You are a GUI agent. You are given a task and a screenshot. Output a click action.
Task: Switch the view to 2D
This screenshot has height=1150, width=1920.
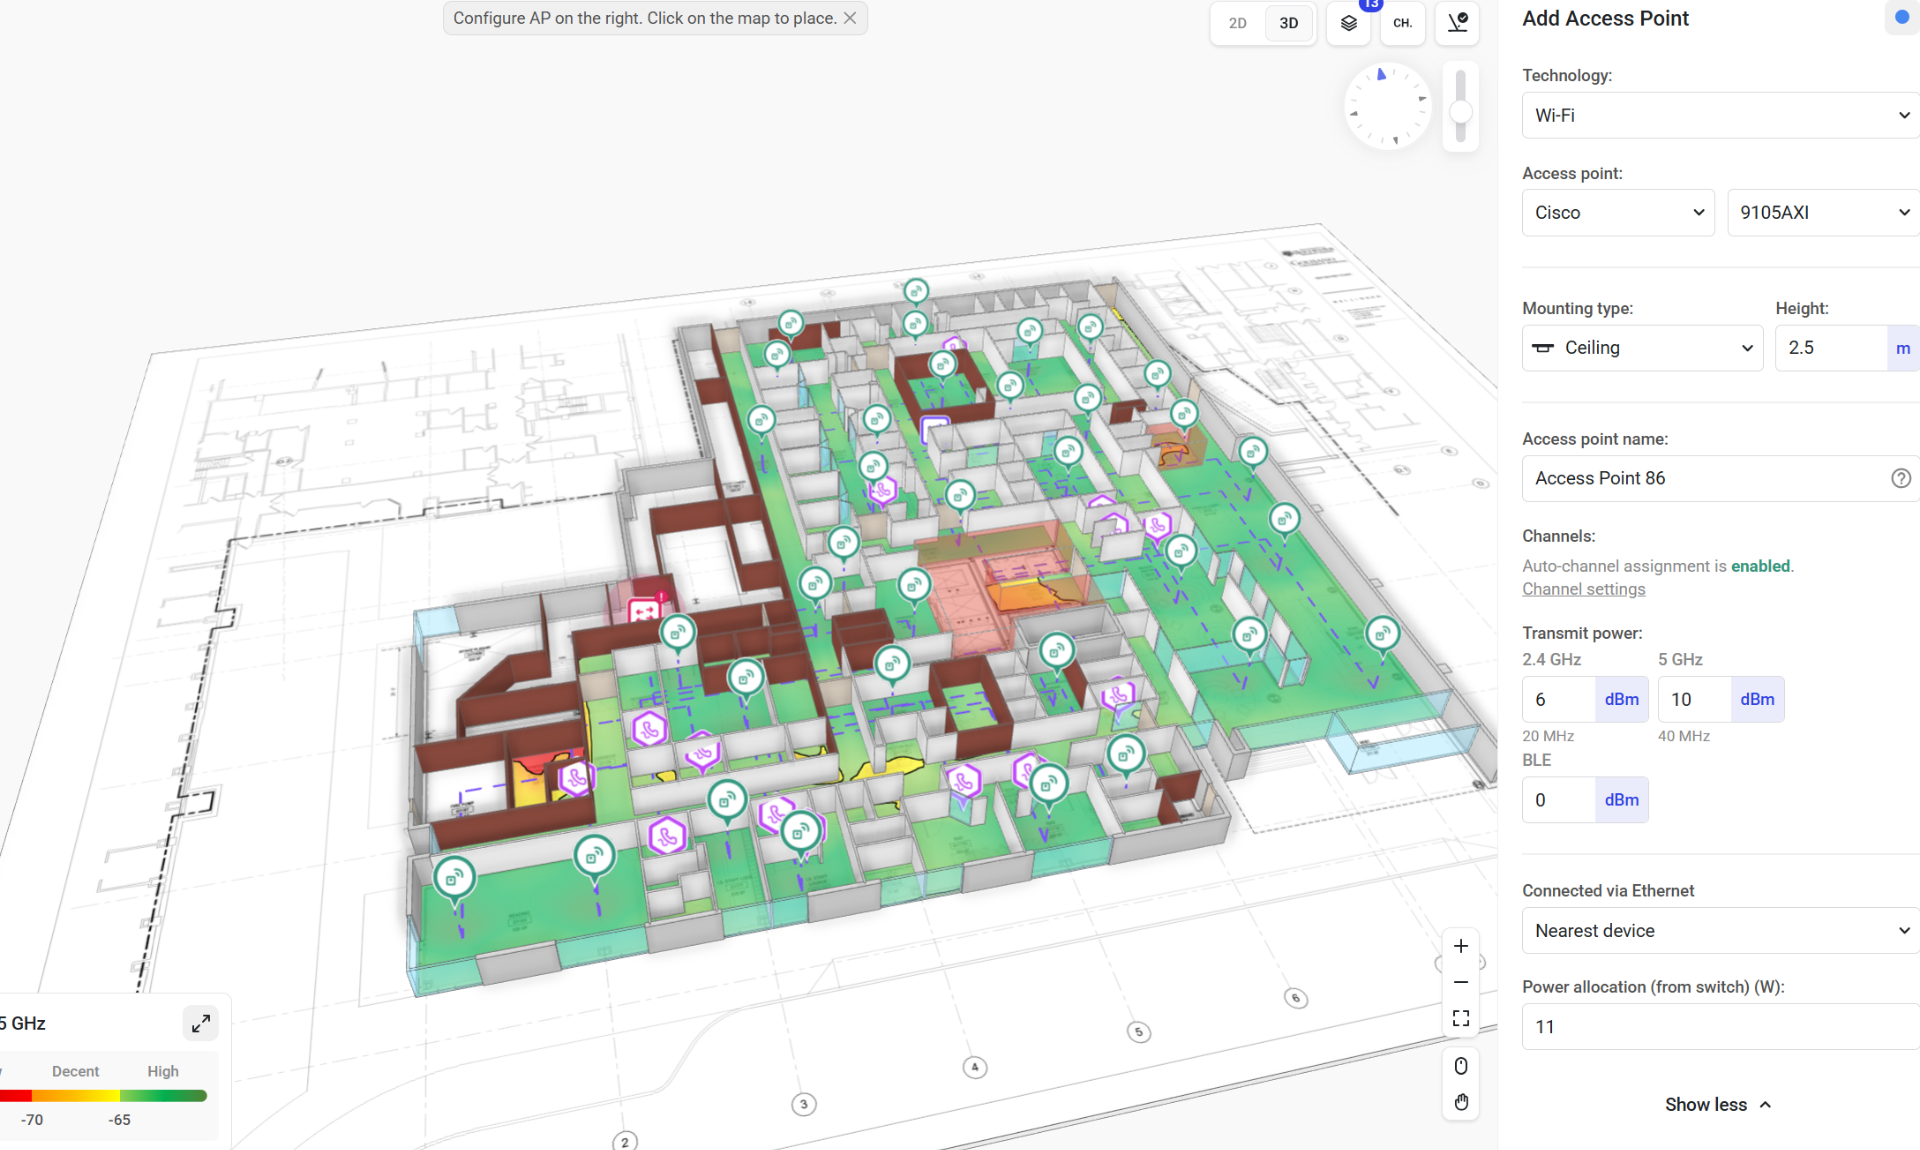(1237, 23)
